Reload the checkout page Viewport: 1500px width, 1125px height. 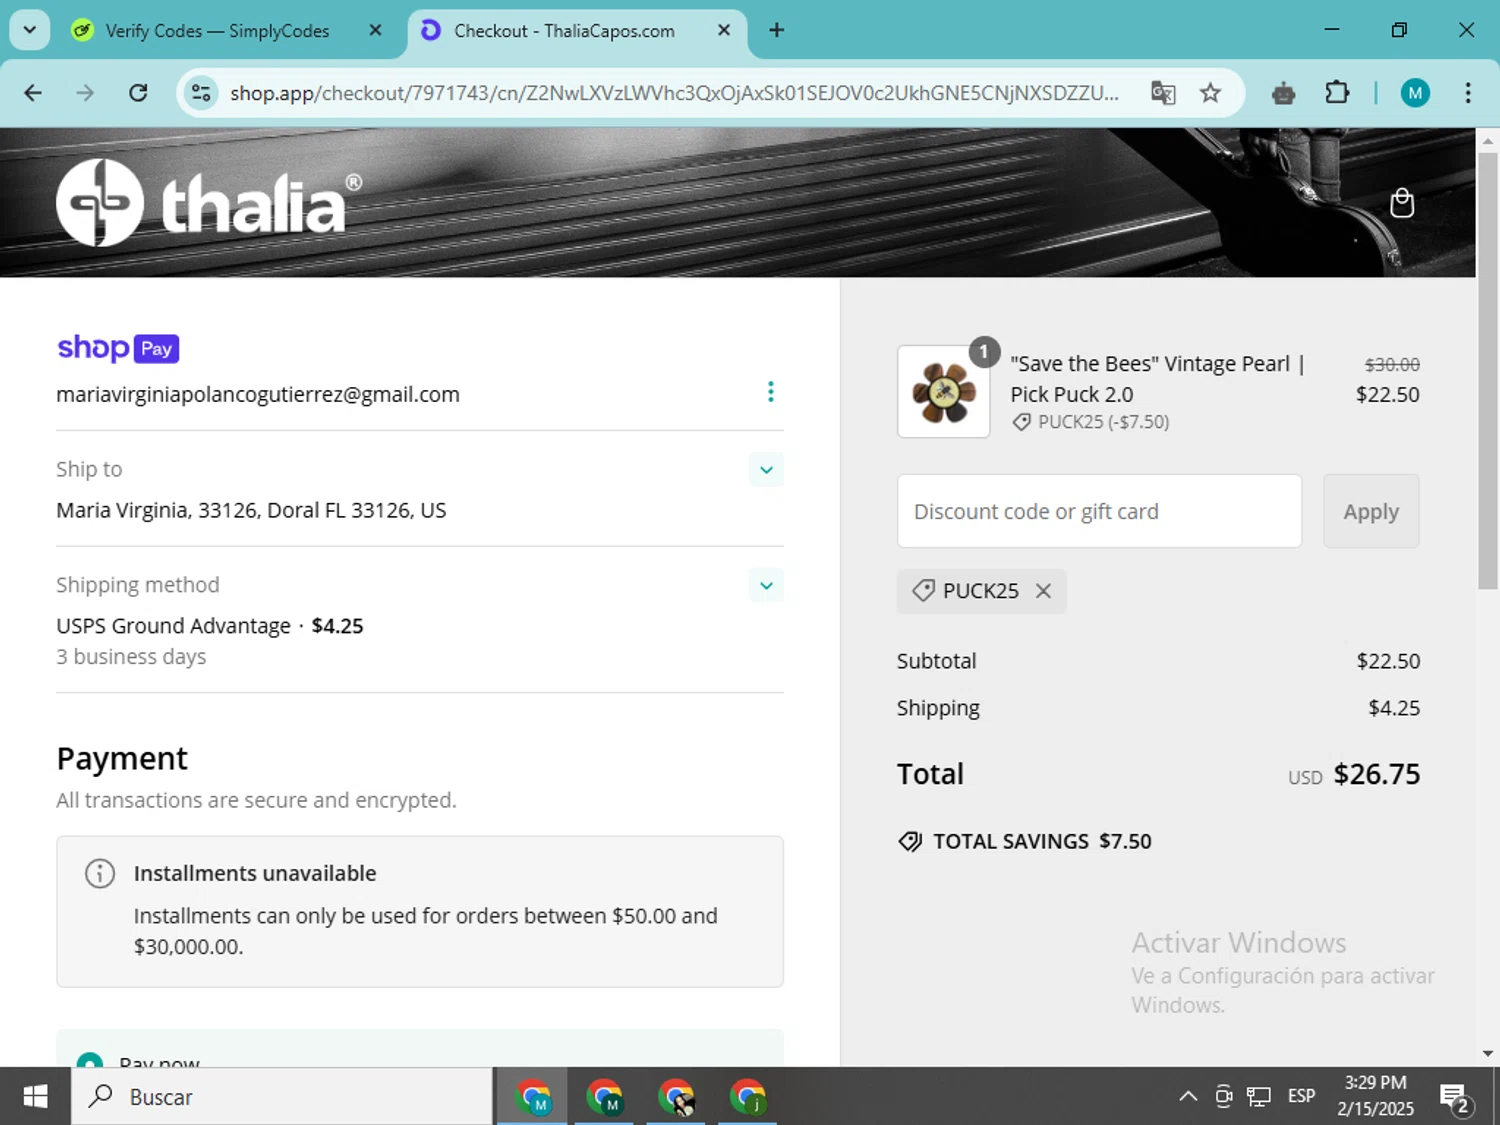[x=138, y=93]
